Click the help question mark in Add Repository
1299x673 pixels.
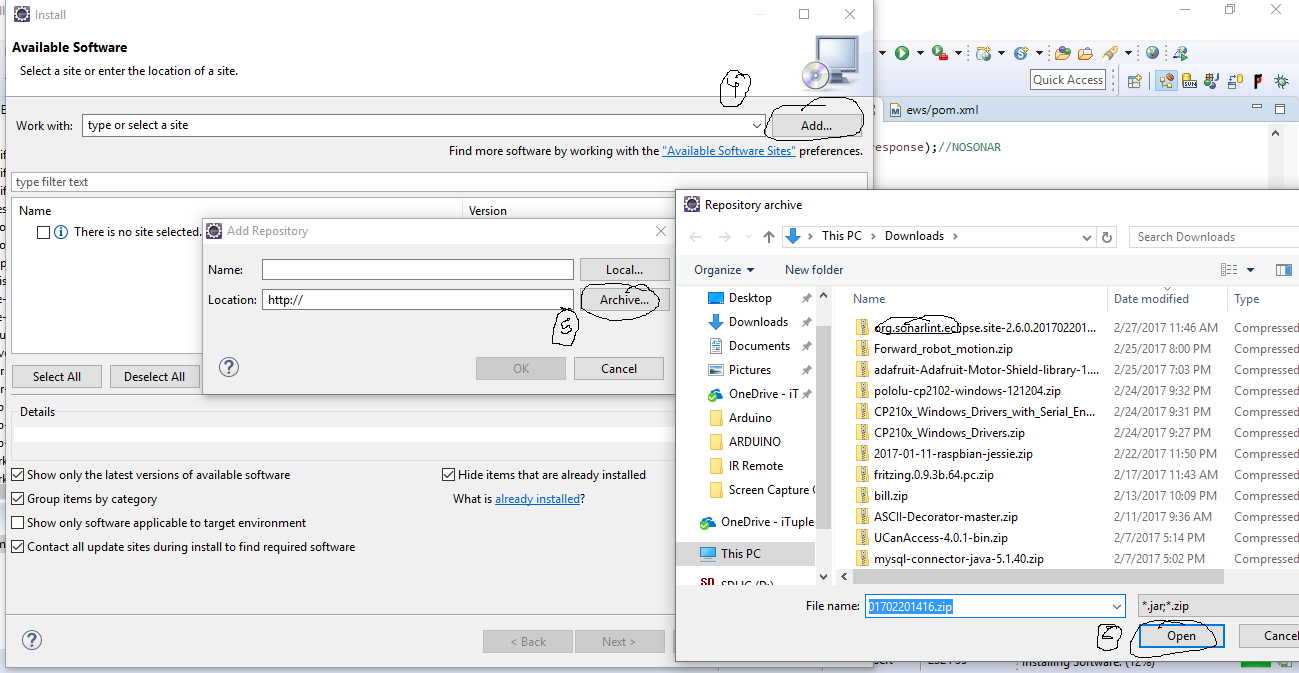click(x=229, y=367)
